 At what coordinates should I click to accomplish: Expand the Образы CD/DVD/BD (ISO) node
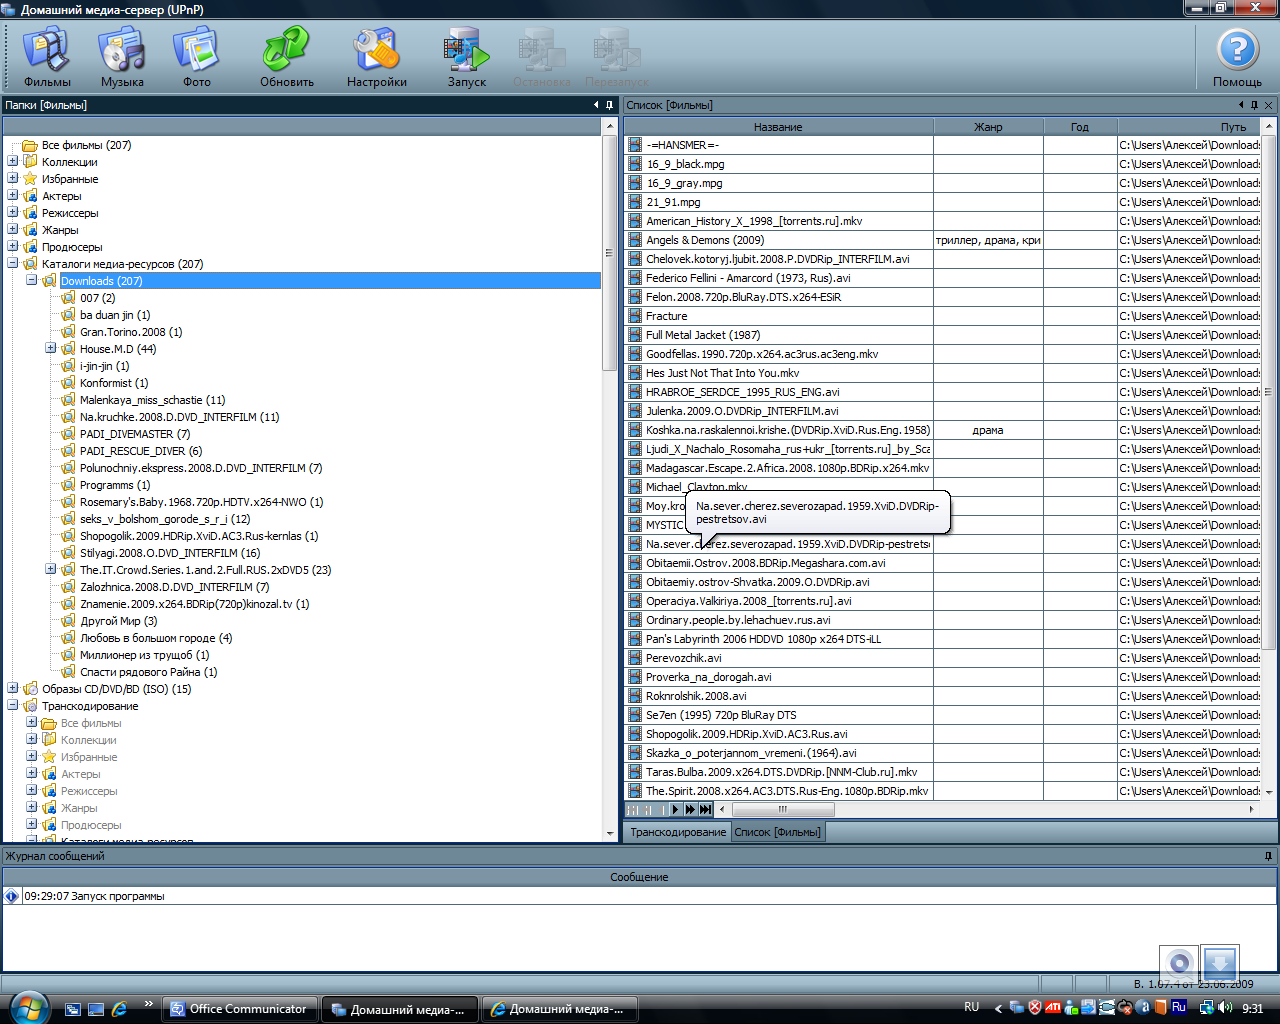tap(13, 689)
